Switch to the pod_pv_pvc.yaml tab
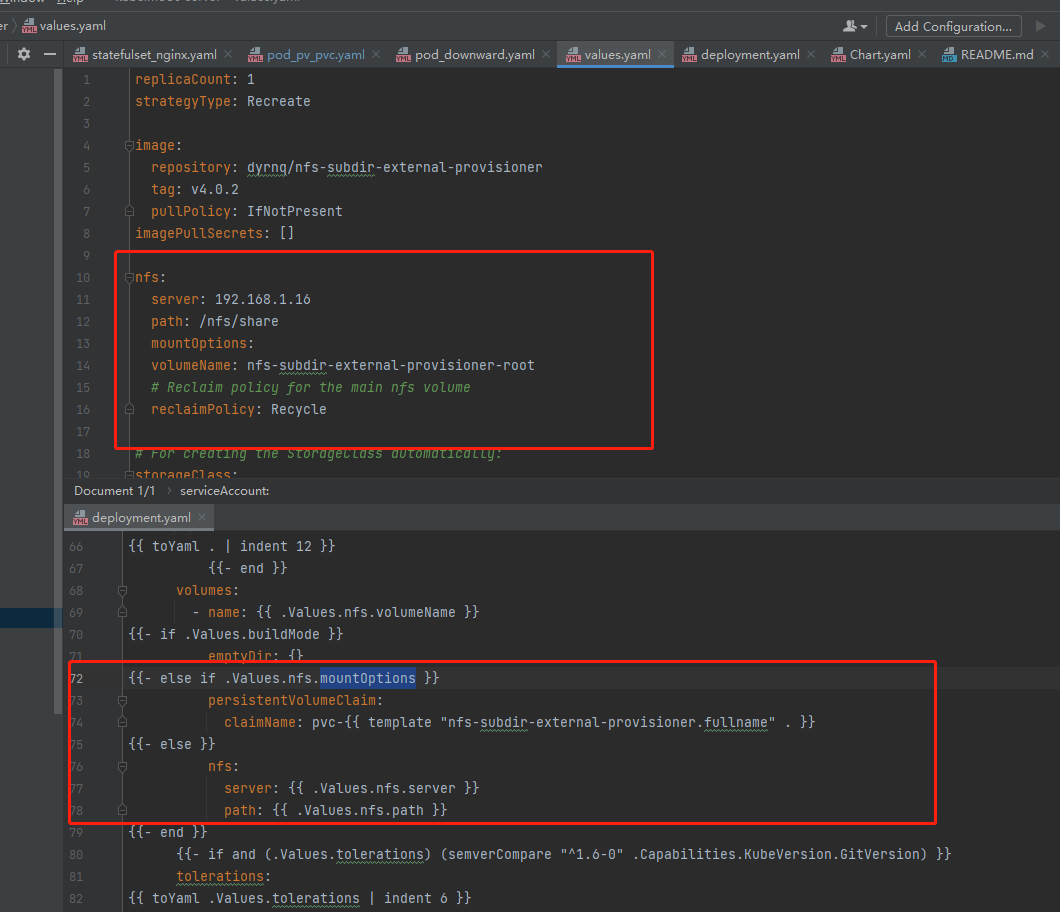 tap(315, 54)
